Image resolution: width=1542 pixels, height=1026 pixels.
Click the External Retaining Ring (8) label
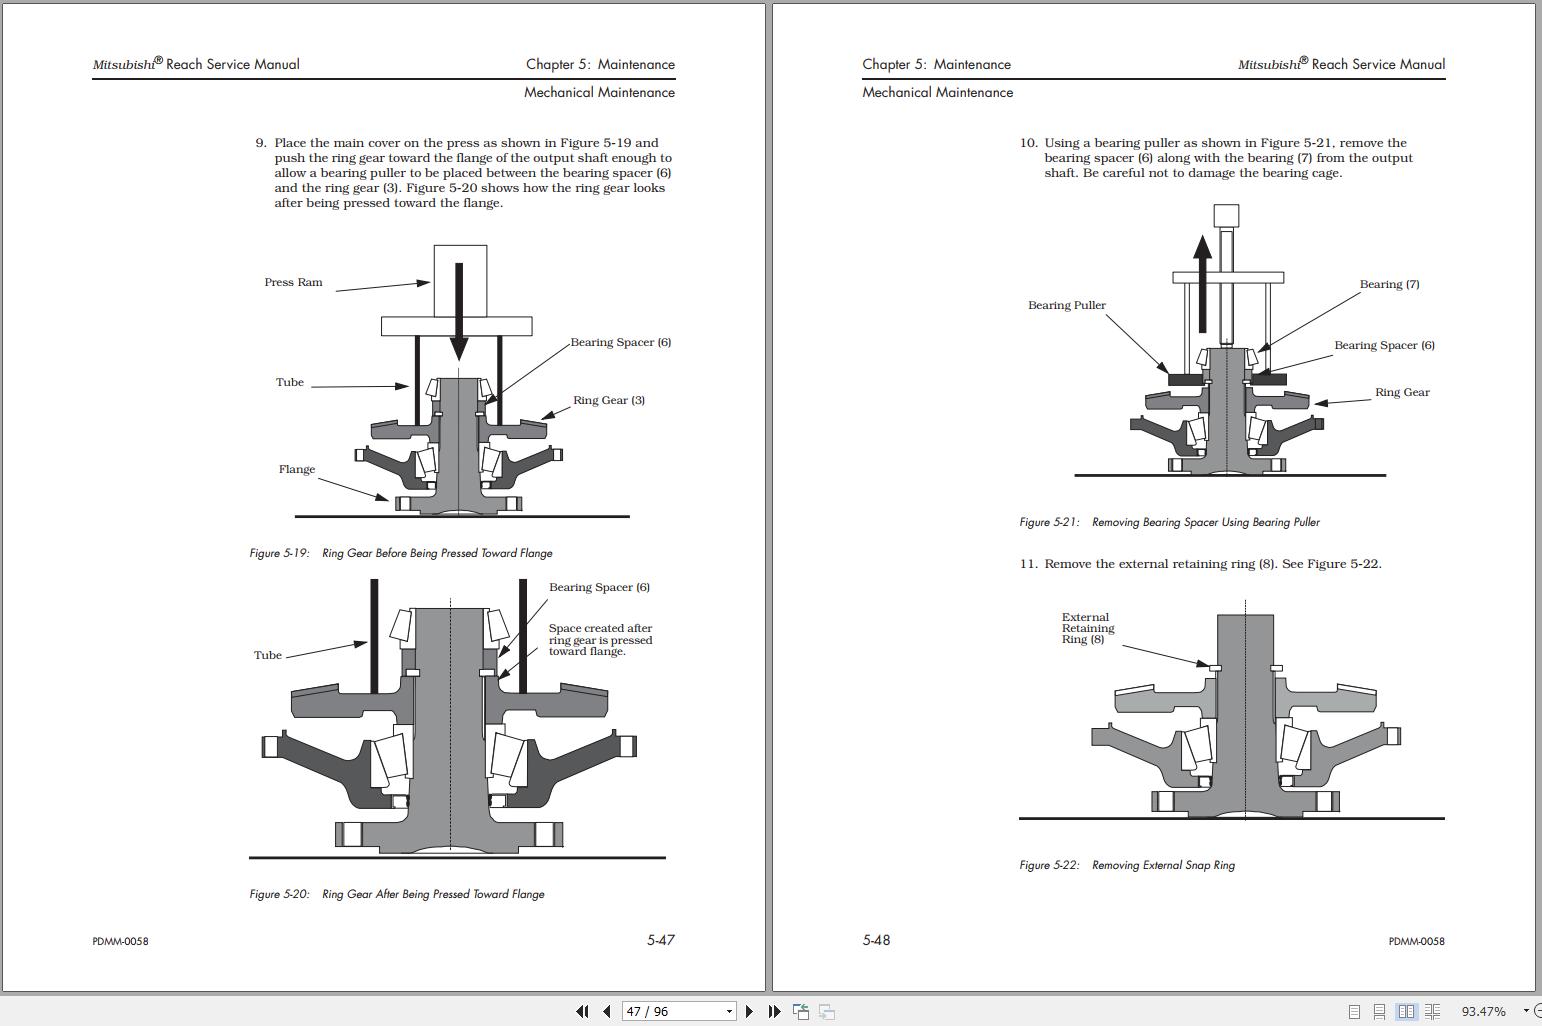pyautogui.click(x=1088, y=628)
